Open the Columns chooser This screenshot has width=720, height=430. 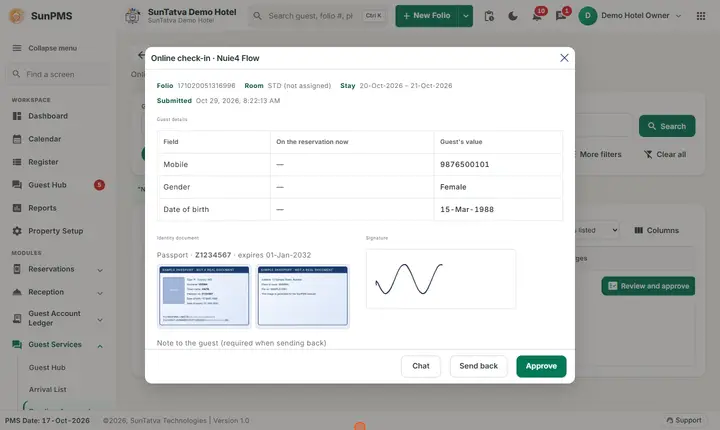pos(656,230)
